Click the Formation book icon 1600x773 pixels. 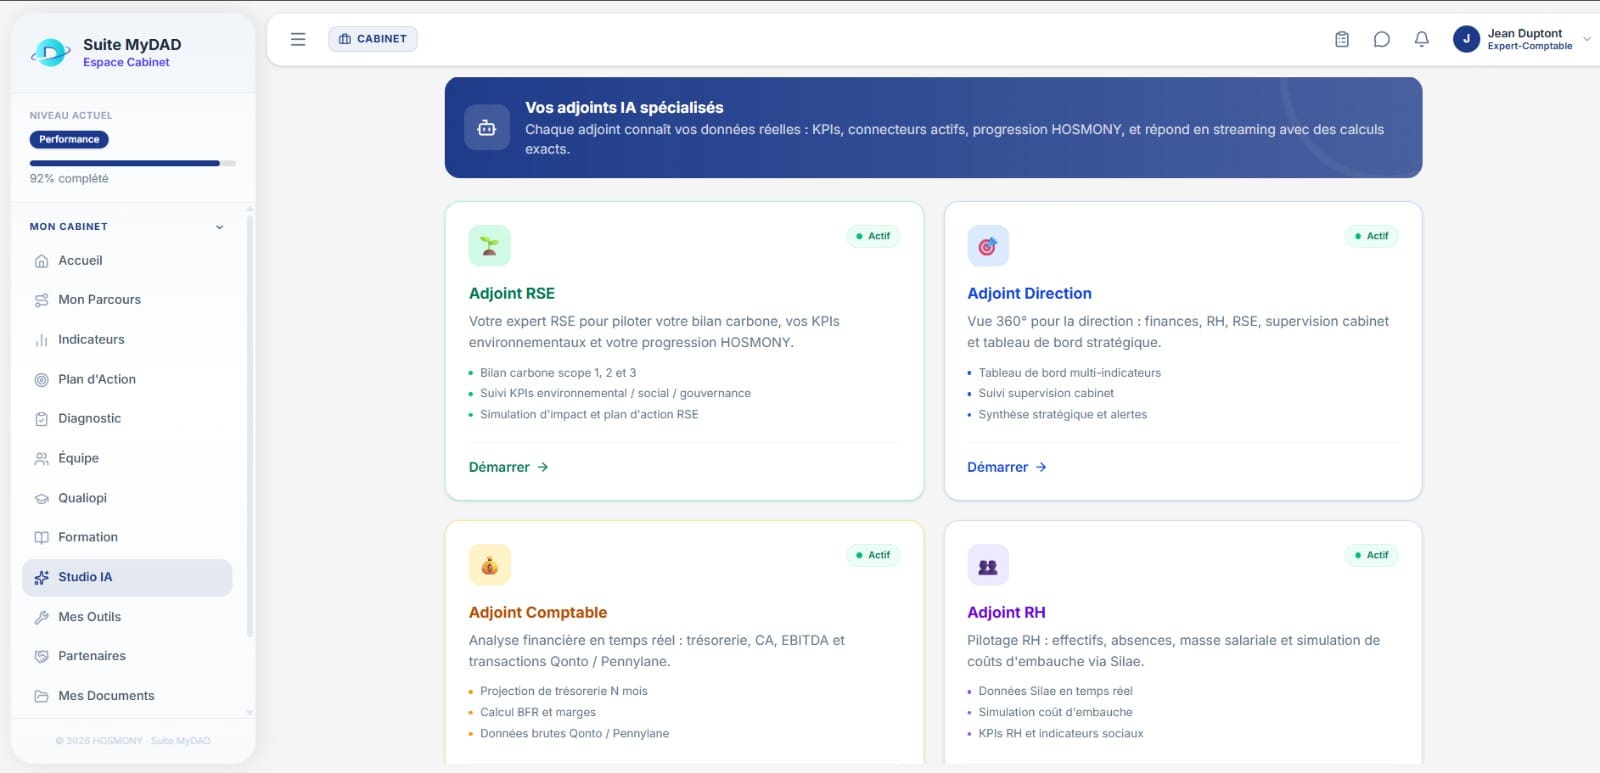[x=41, y=537]
